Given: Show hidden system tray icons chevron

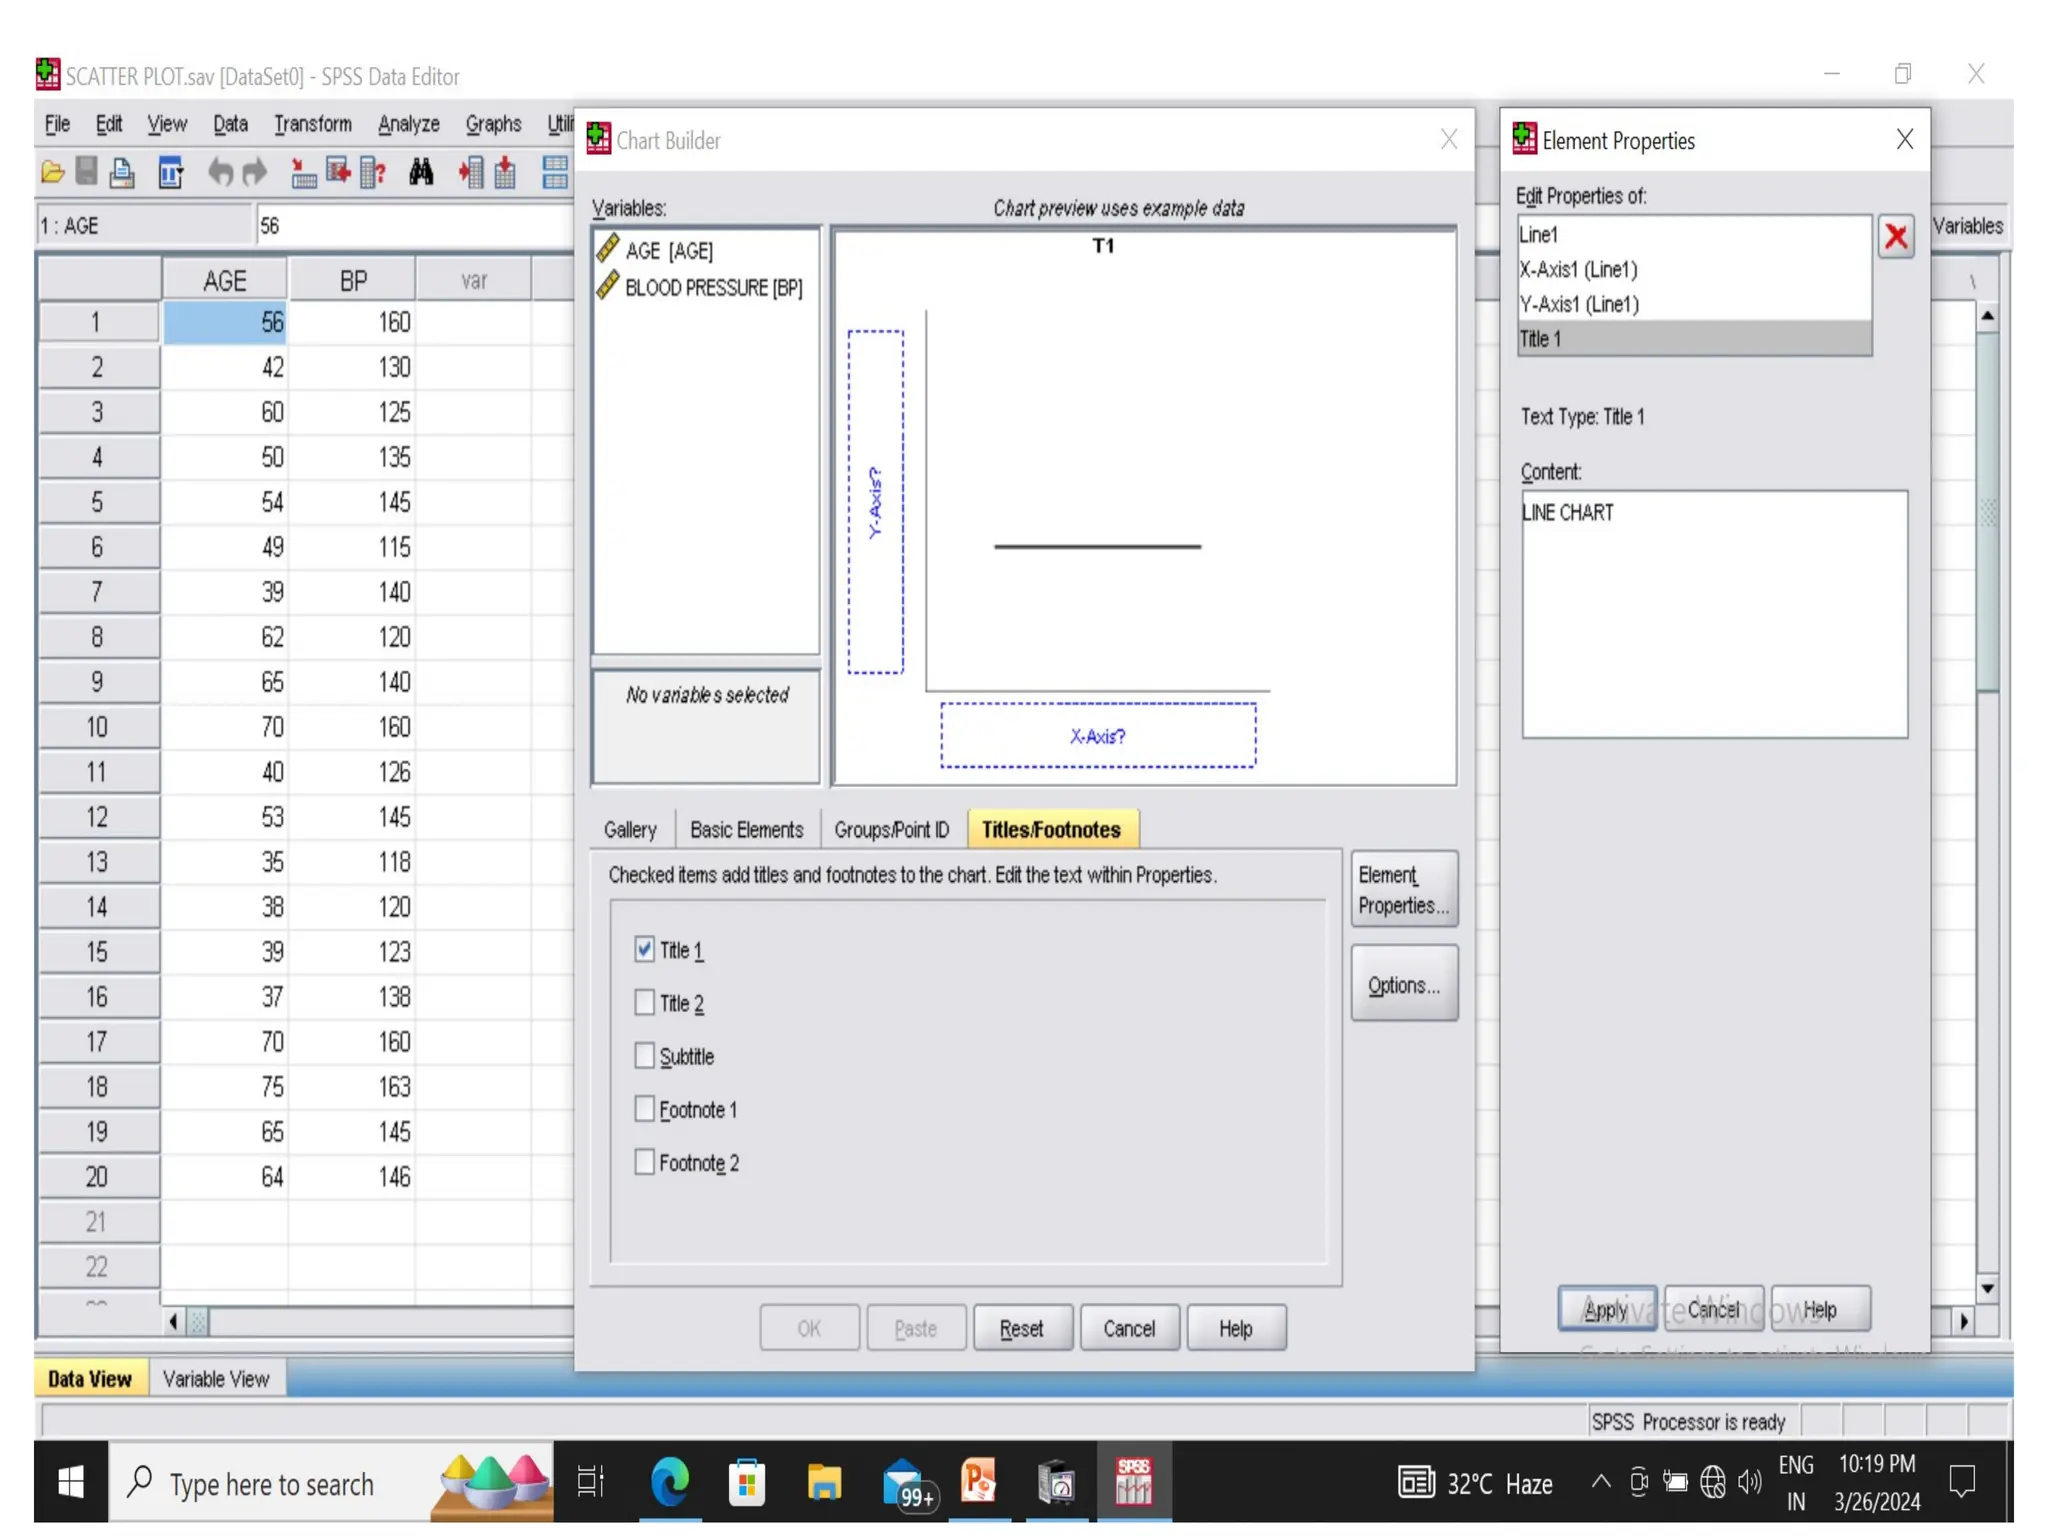Looking at the screenshot, I should click(x=1600, y=1481).
